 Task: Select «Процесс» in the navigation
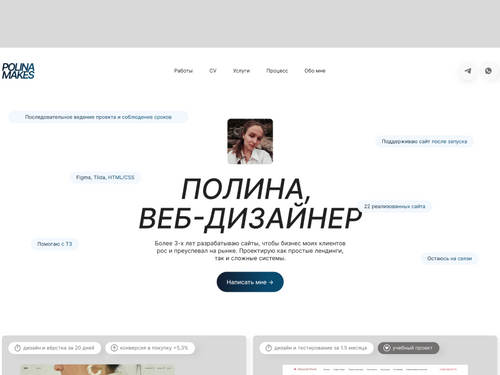click(277, 71)
